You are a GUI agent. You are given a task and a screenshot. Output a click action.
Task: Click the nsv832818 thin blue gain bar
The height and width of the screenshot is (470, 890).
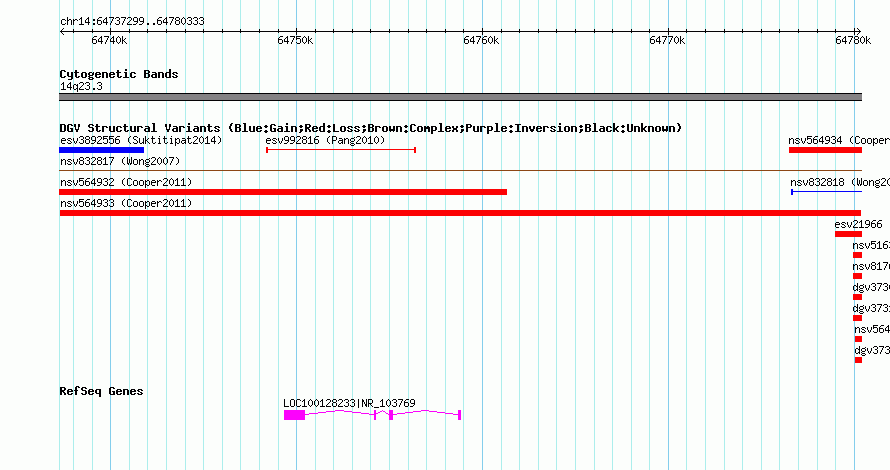pyautogui.click(x=826, y=192)
